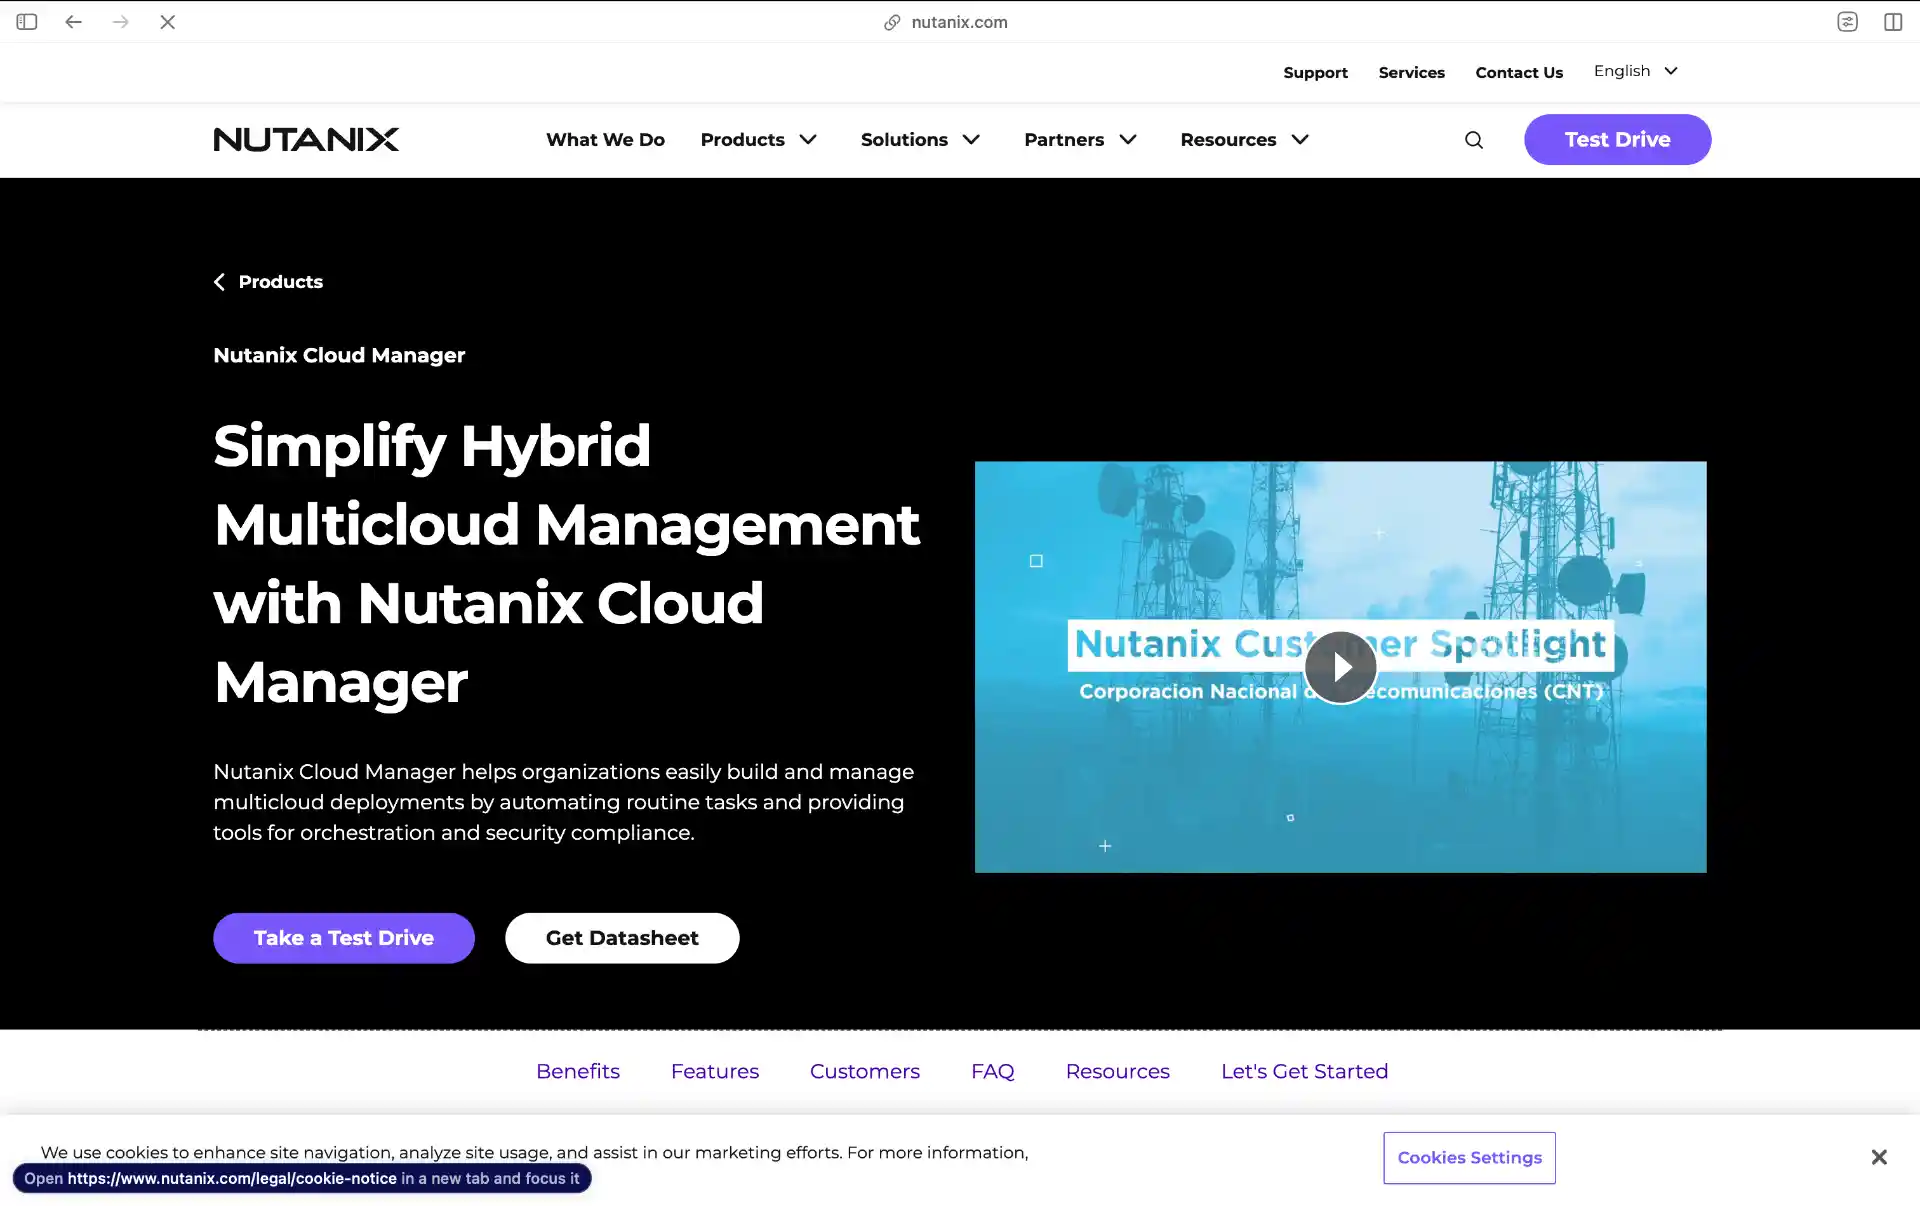Open the Contact Us page
The height and width of the screenshot is (1206, 1920).
point(1518,72)
